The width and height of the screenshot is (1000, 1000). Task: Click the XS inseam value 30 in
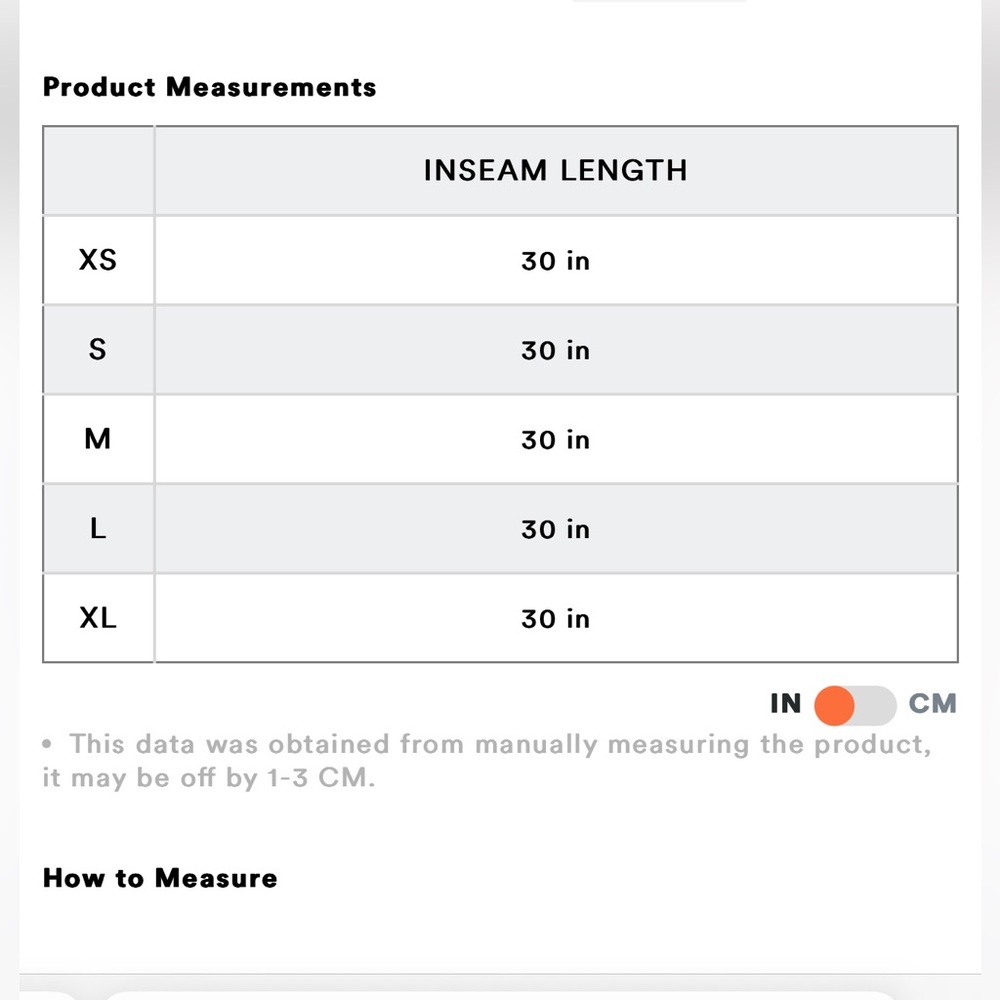pyautogui.click(x=555, y=261)
